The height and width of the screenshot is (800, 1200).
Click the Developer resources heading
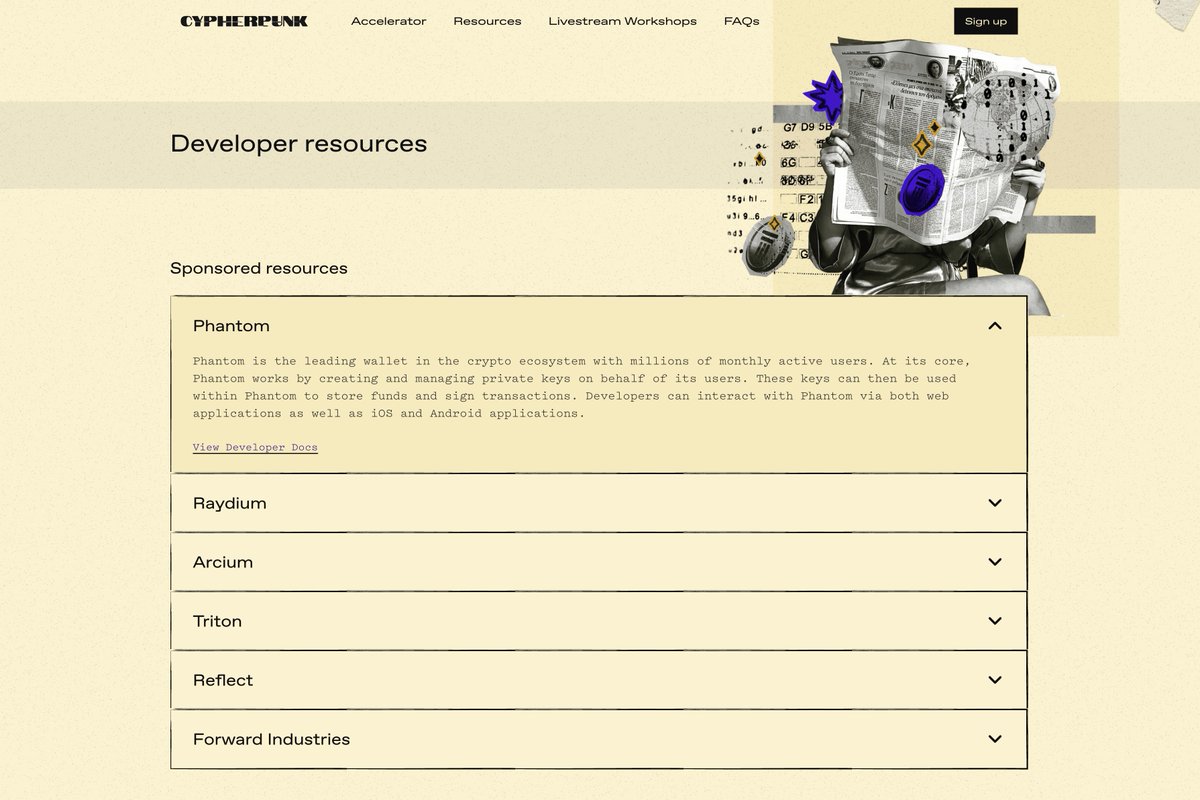tap(298, 143)
